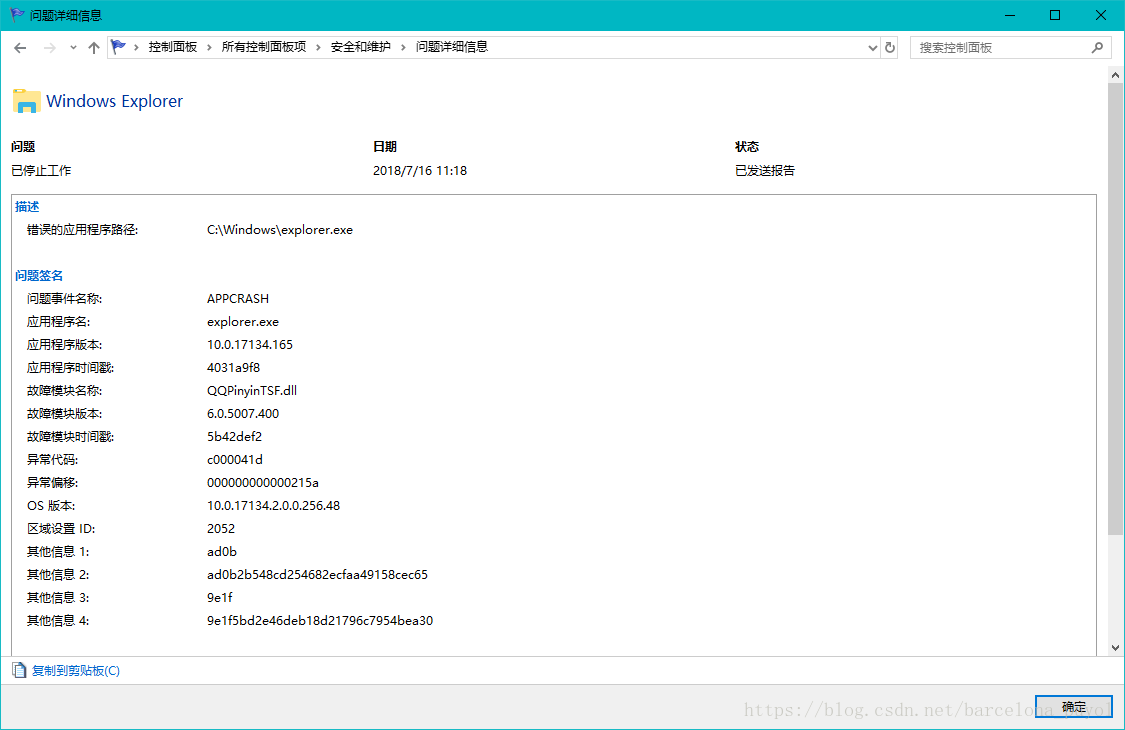Select the APPCRASH event name value

238,299
